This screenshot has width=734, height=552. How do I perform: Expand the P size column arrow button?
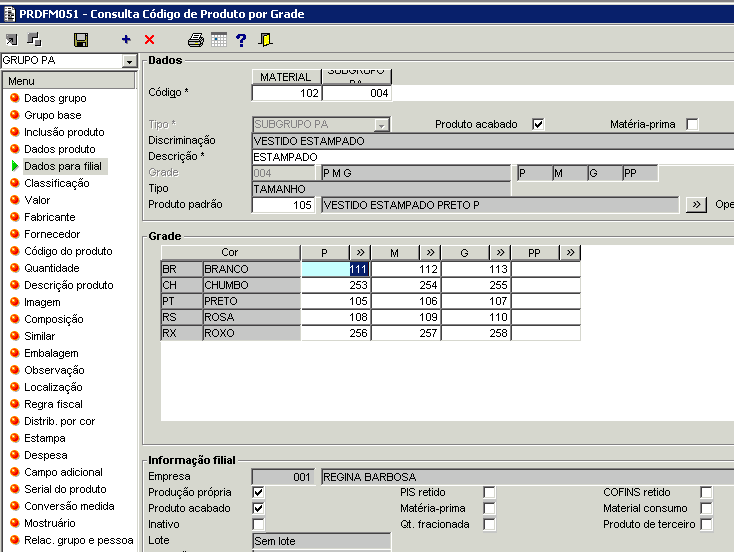(361, 253)
